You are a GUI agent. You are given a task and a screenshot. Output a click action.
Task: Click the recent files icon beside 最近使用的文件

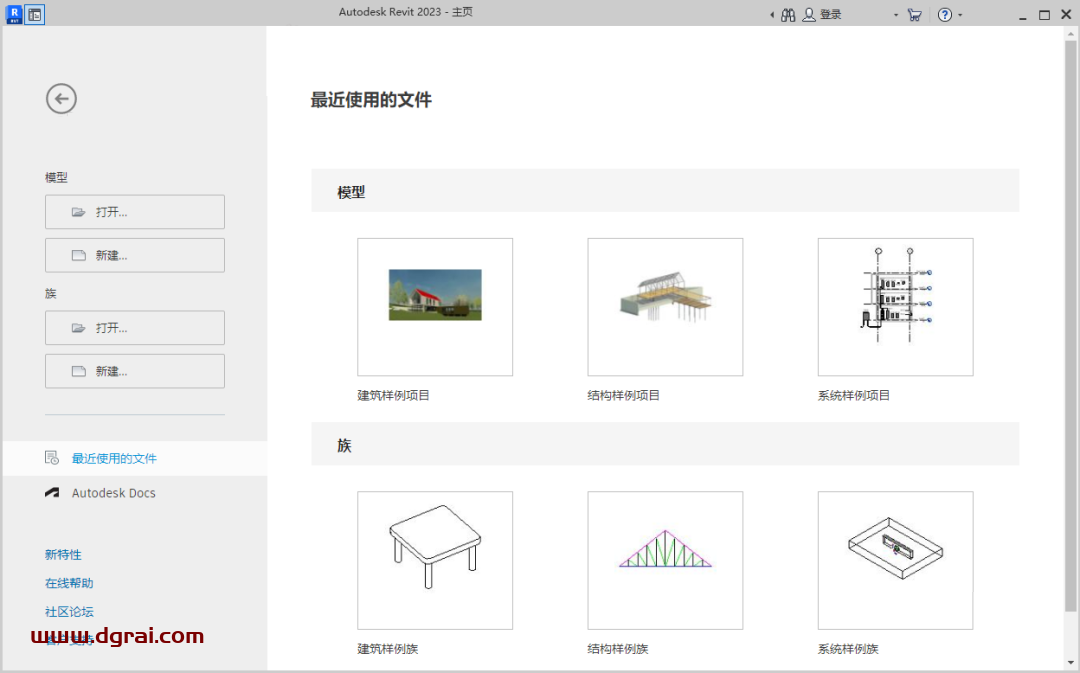tap(52, 458)
